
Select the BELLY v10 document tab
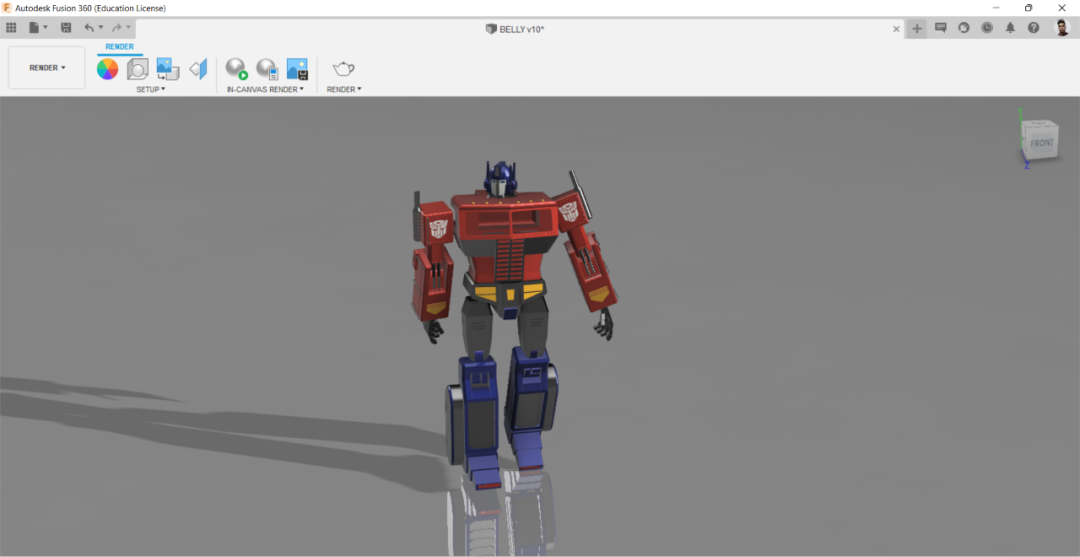pos(515,28)
